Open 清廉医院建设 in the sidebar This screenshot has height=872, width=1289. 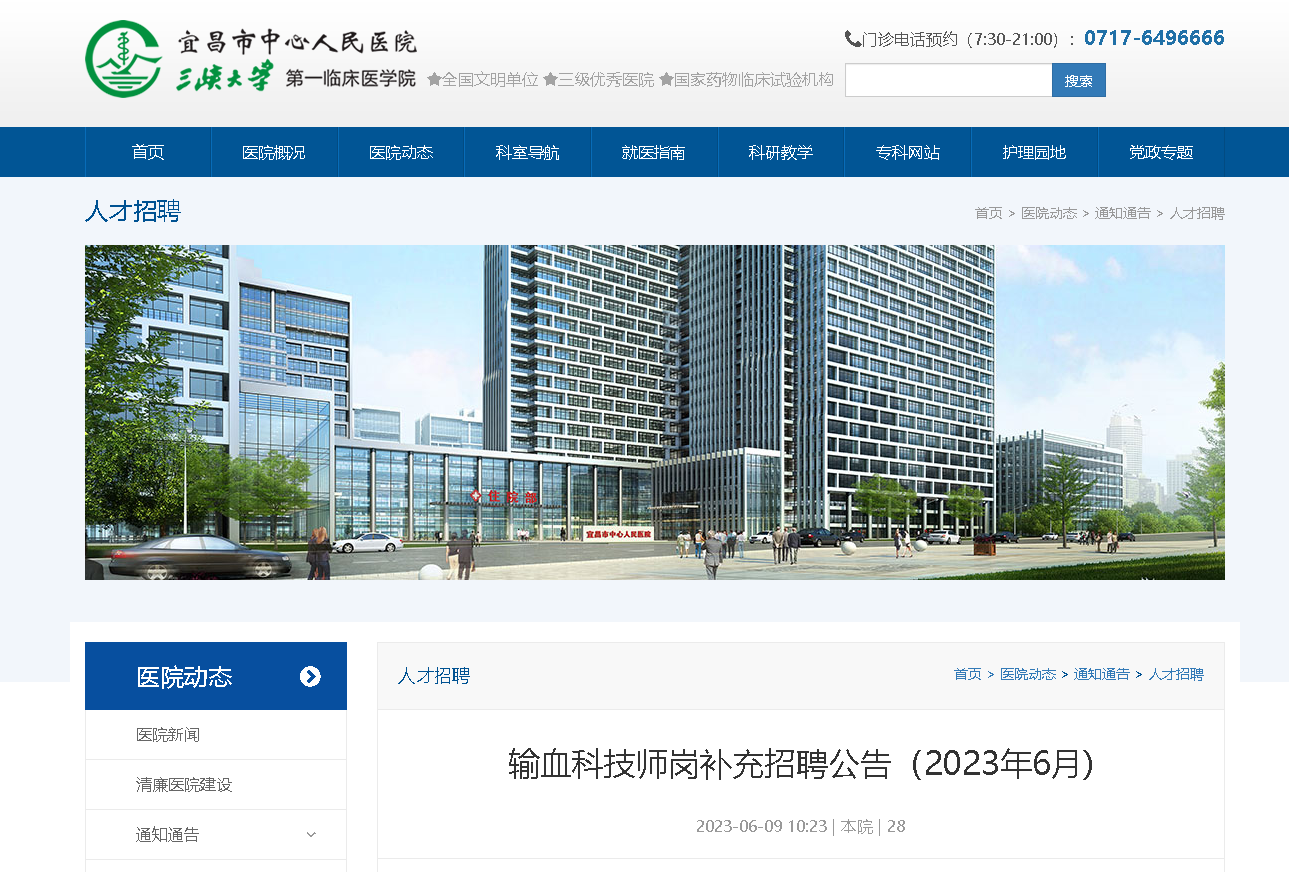click(216, 785)
